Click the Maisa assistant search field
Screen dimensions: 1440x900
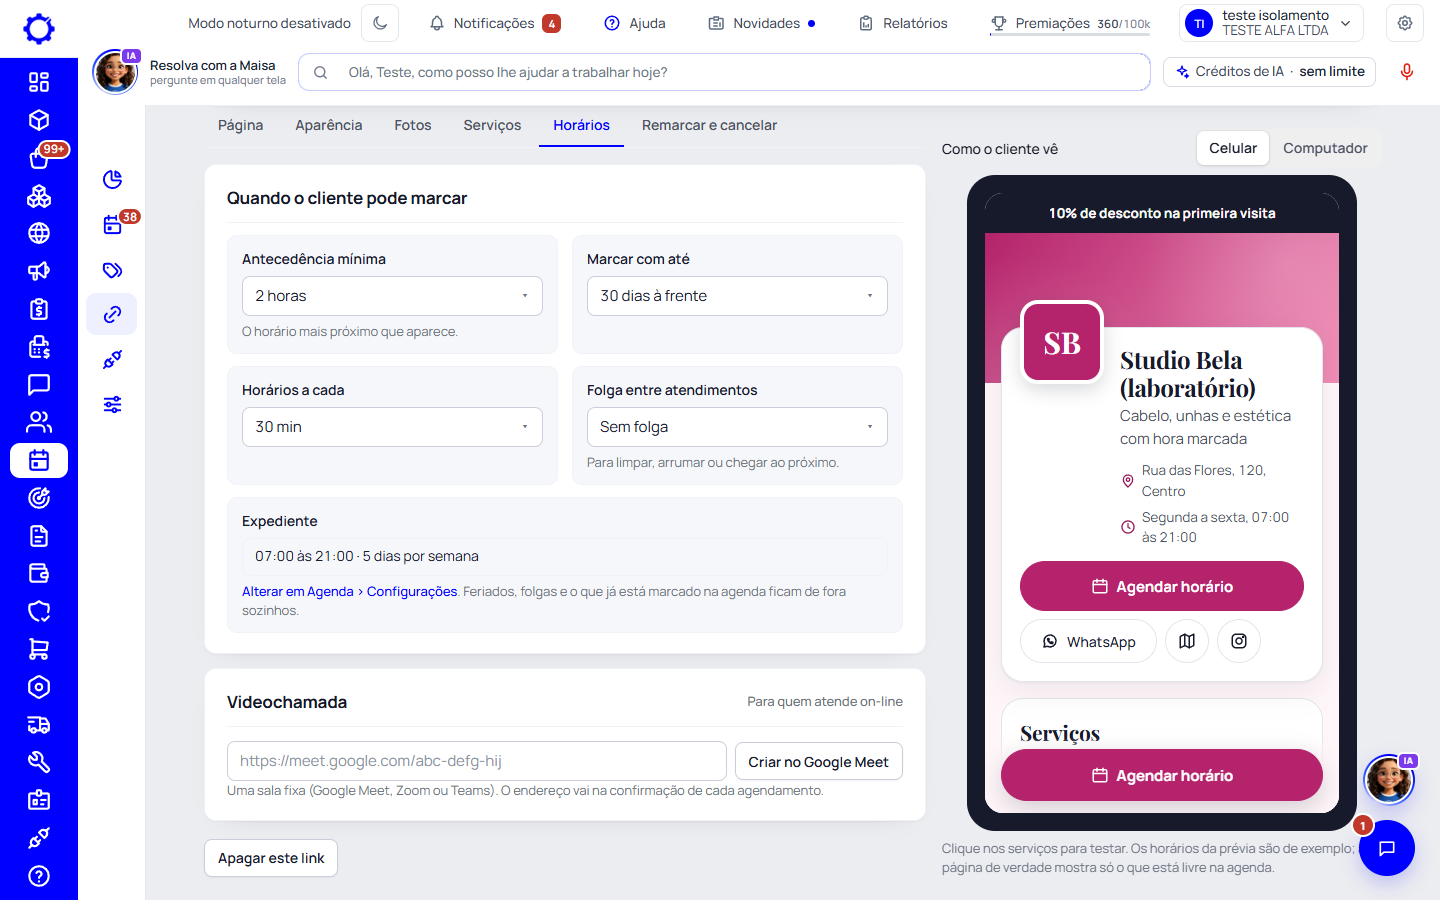(x=725, y=72)
